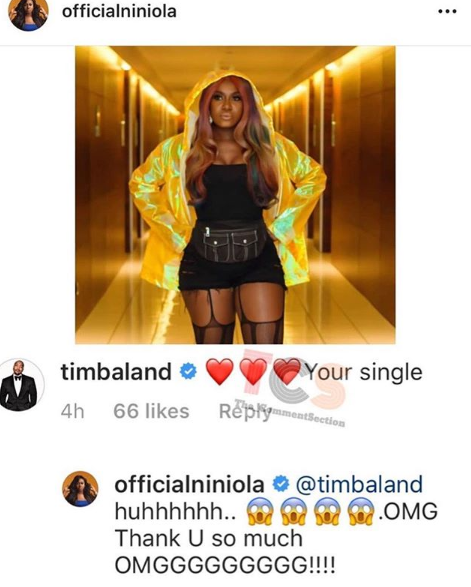471x587 pixels.
Task: Open officialniniola username in reply comment
Action: pos(189,484)
